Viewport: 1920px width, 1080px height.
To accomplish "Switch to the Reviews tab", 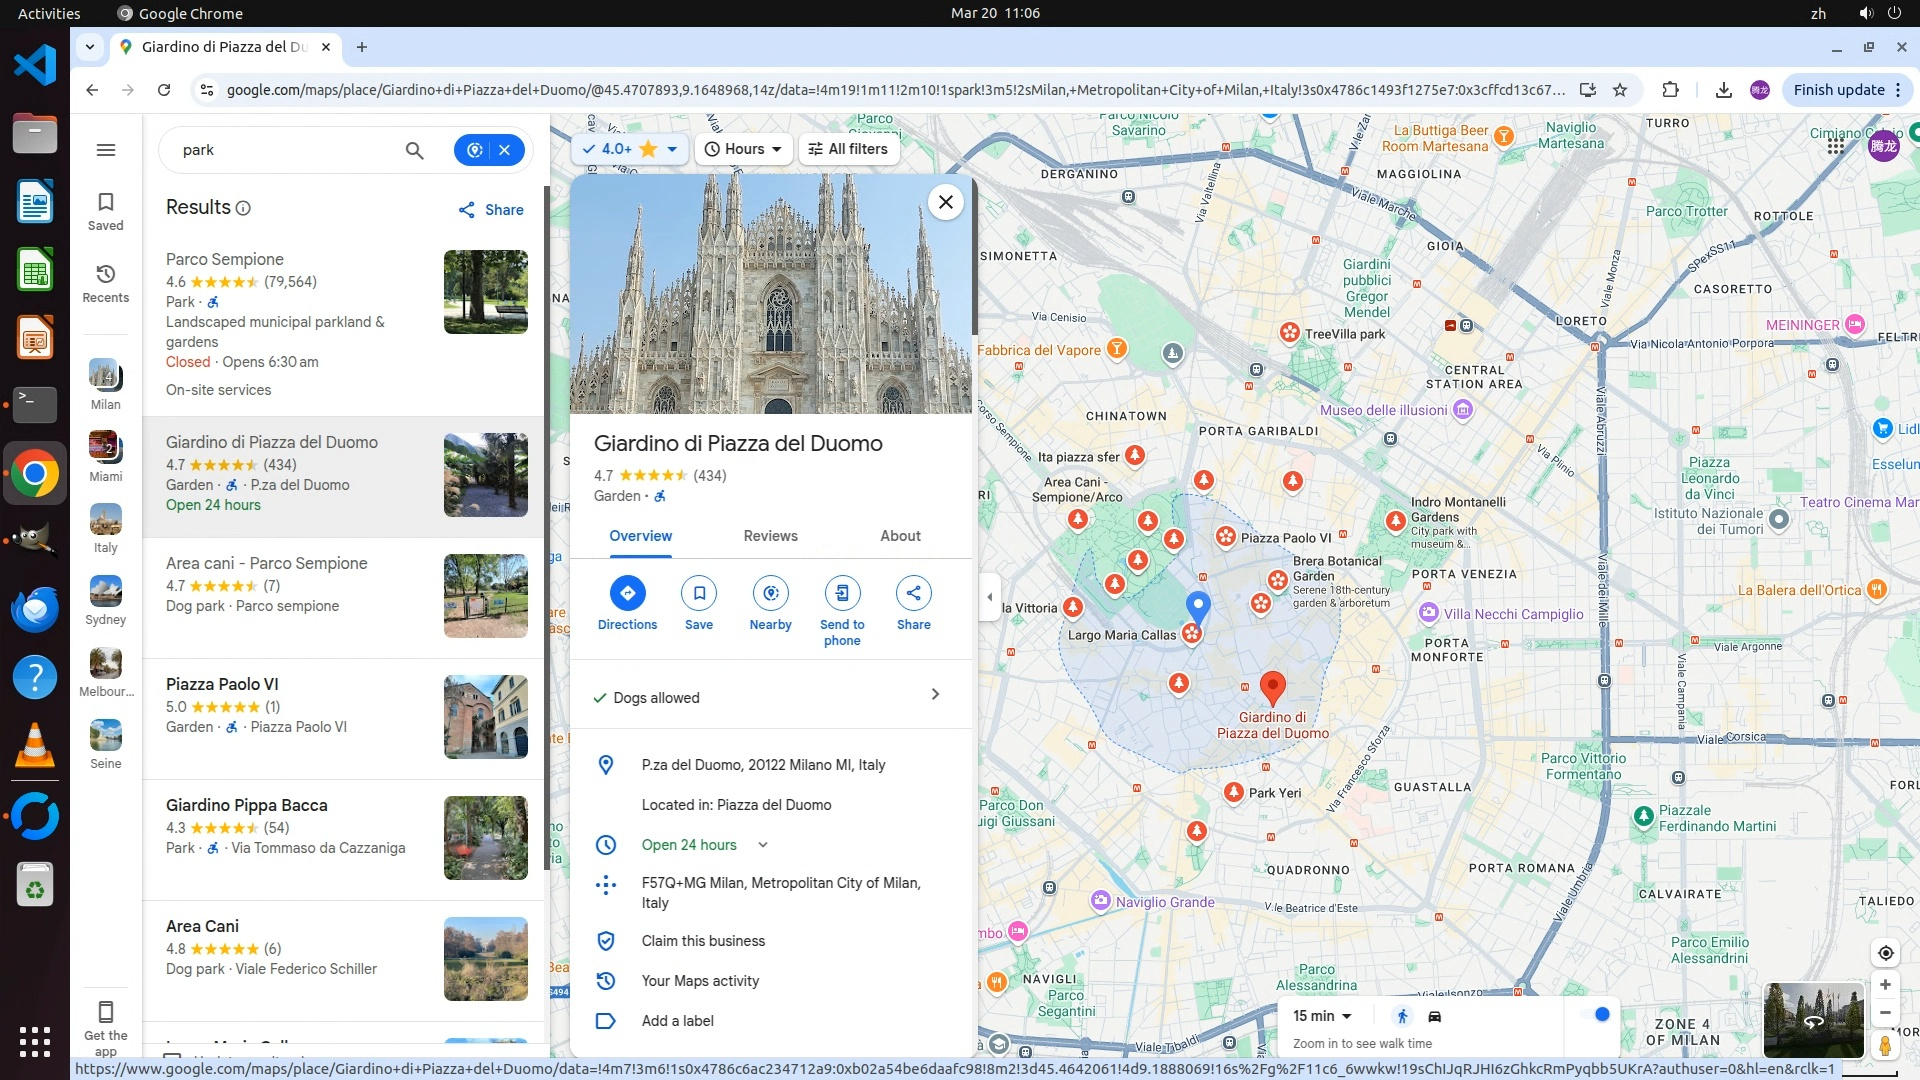I will click(x=770, y=536).
